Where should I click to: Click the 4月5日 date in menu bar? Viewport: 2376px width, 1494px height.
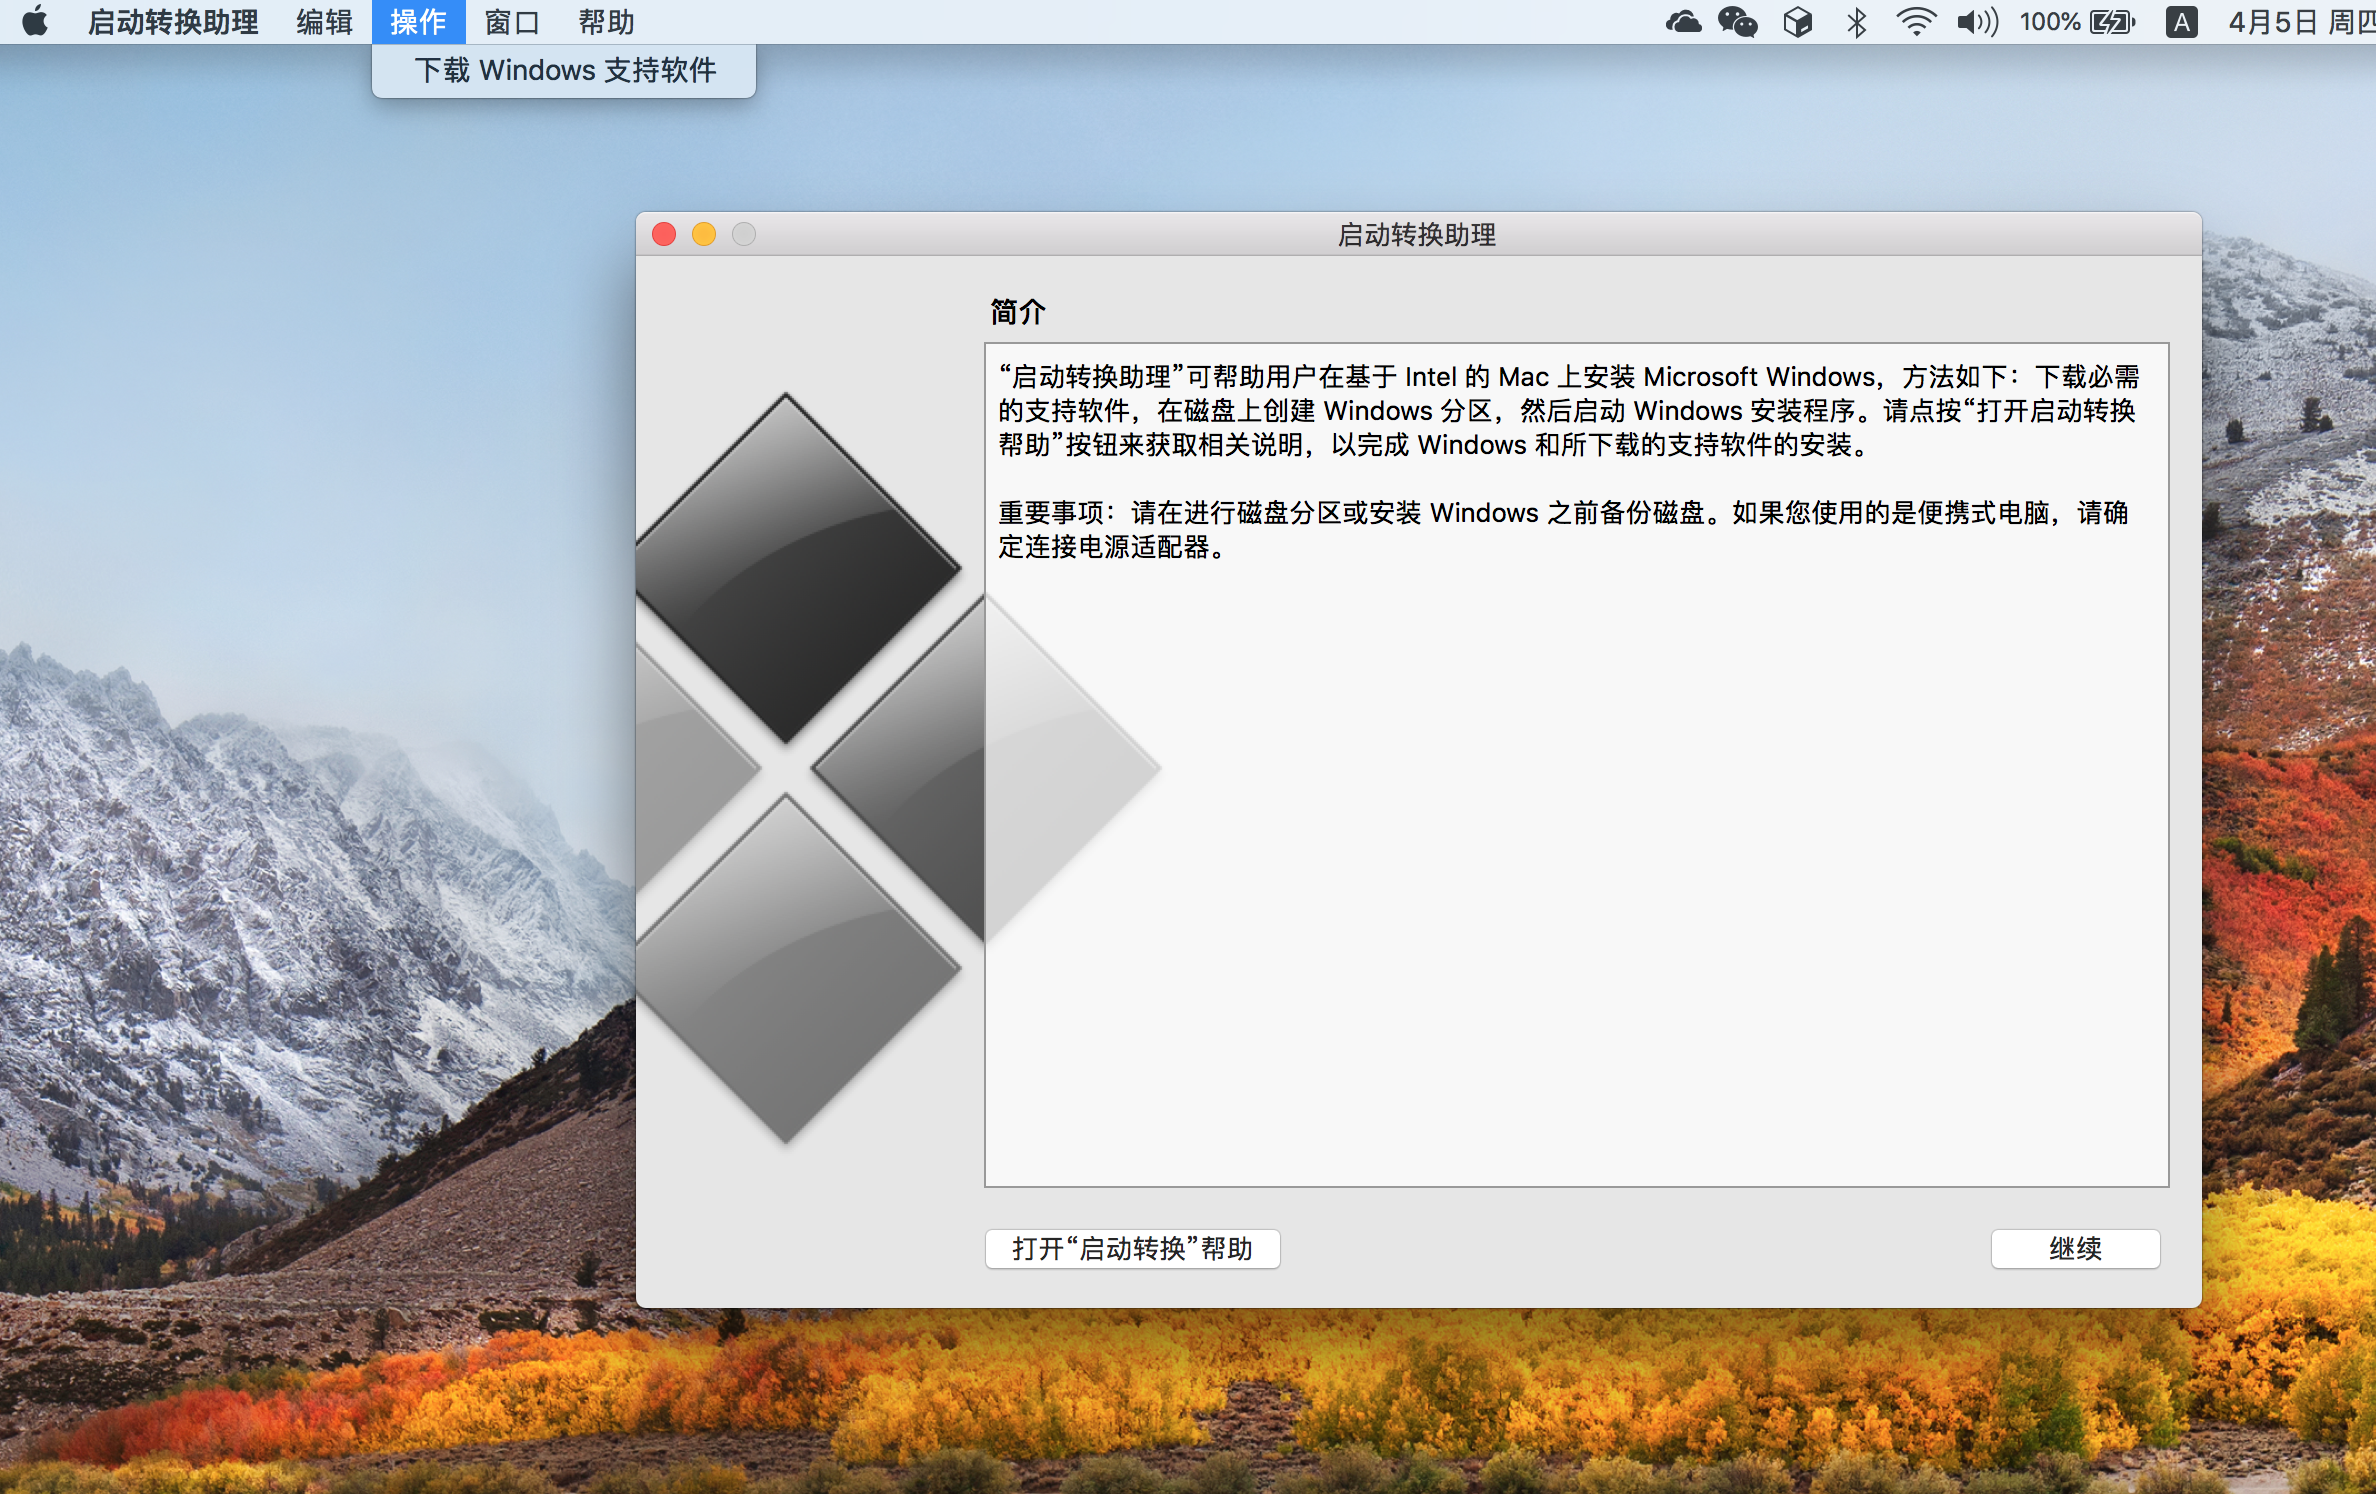[2273, 21]
